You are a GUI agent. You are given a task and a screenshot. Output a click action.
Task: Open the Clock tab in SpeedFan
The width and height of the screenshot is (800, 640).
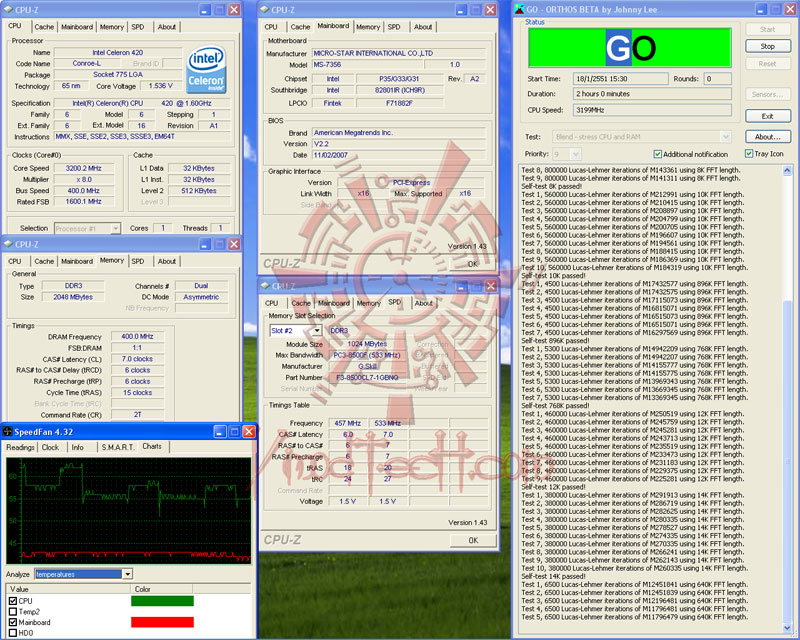coord(50,447)
